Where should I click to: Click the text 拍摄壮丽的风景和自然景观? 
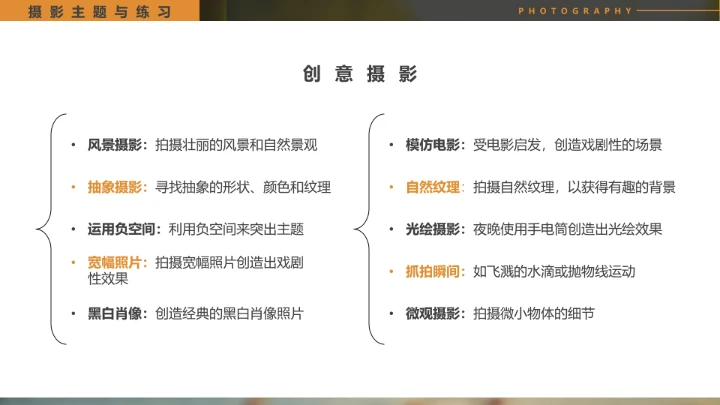(x=236, y=145)
